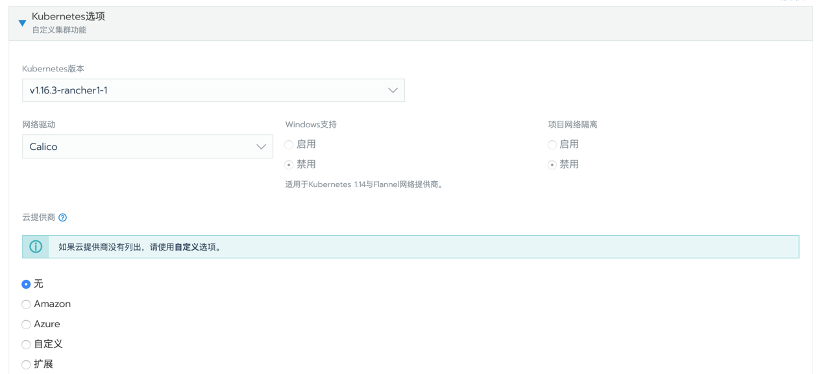Screen dimensions: 830x374
Task: Select 禁用 under 项目网络隔离
Action: (x=552, y=165)
